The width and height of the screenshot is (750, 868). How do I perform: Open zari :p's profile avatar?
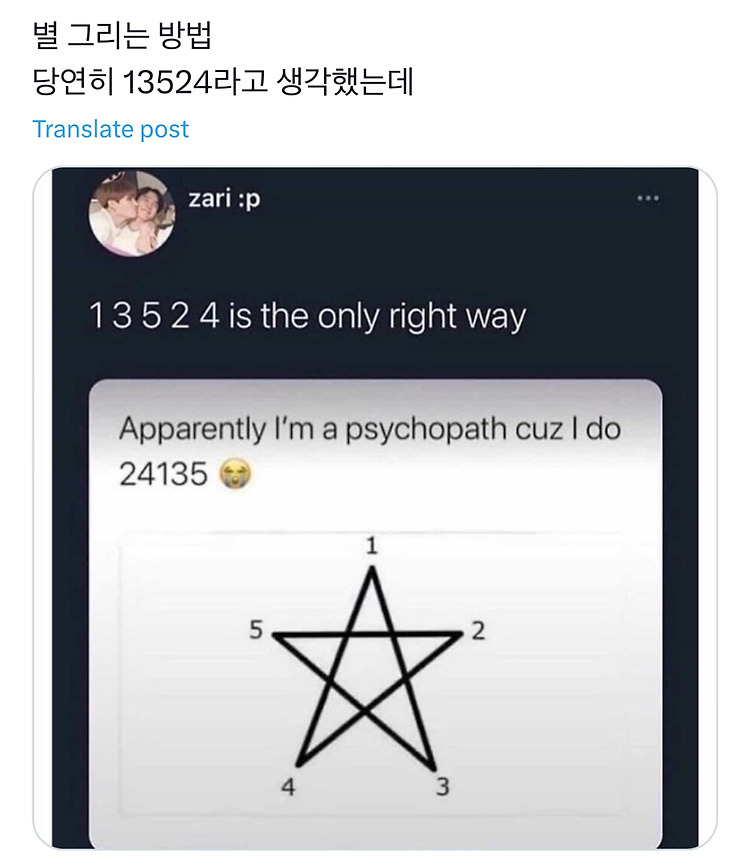tap(132, 213)
